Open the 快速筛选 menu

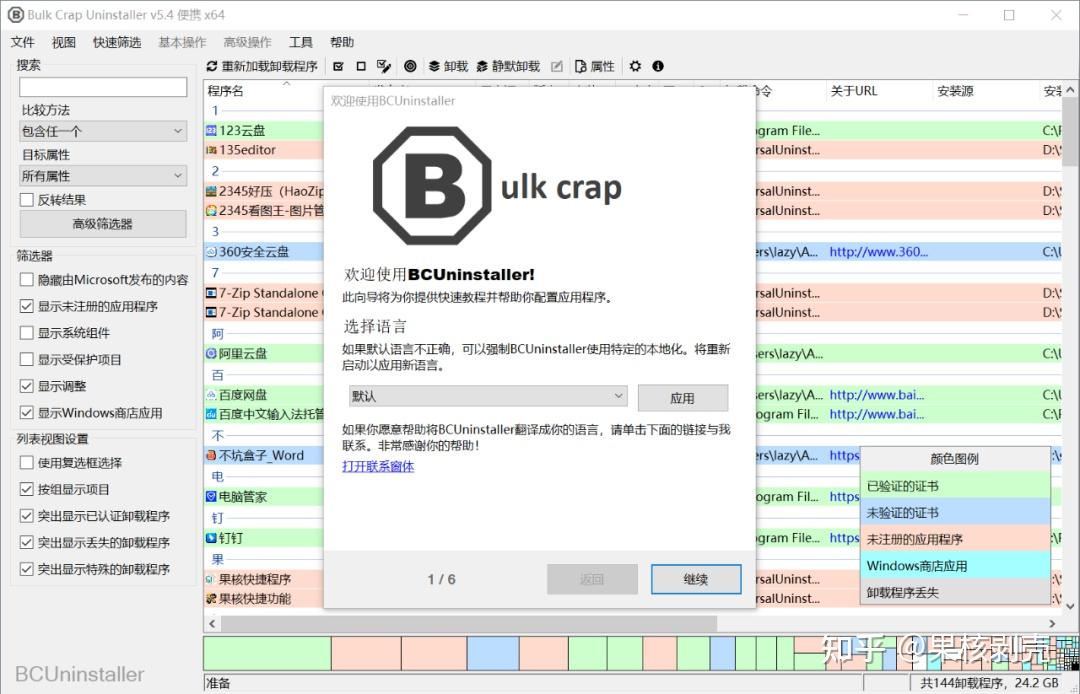point(115,42)
